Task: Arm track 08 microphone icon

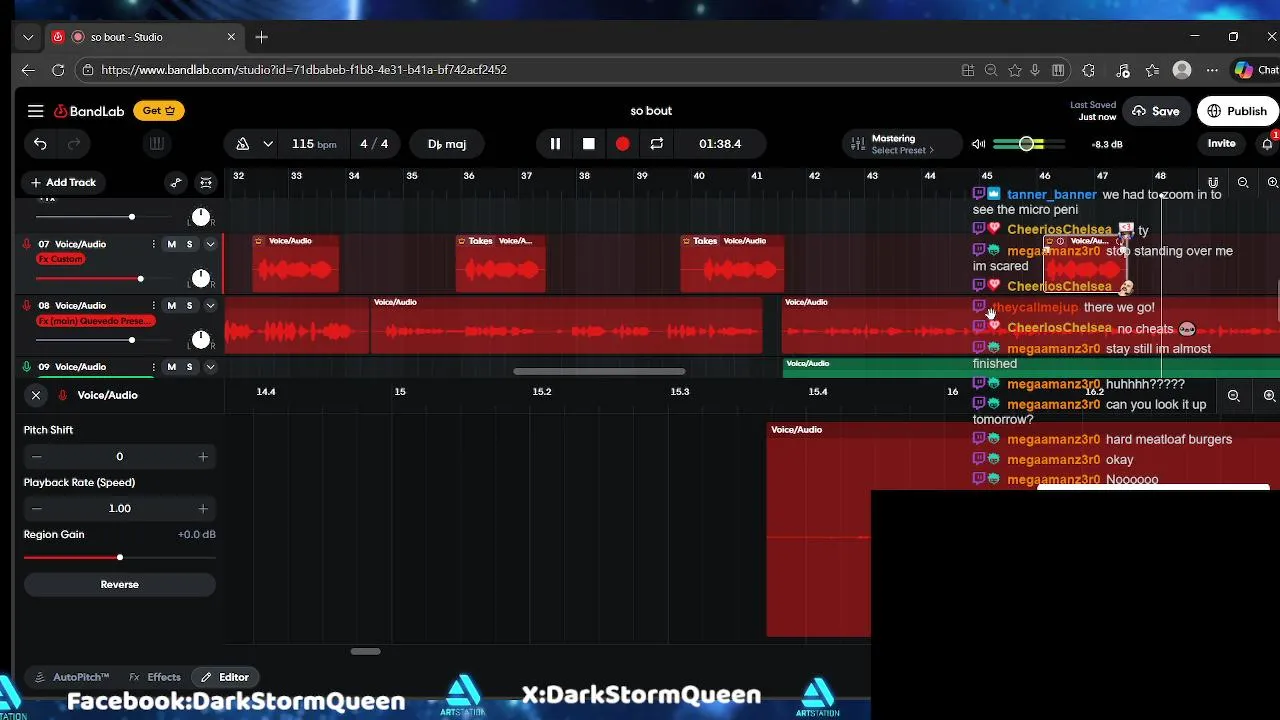Action: tap(27, 305)
